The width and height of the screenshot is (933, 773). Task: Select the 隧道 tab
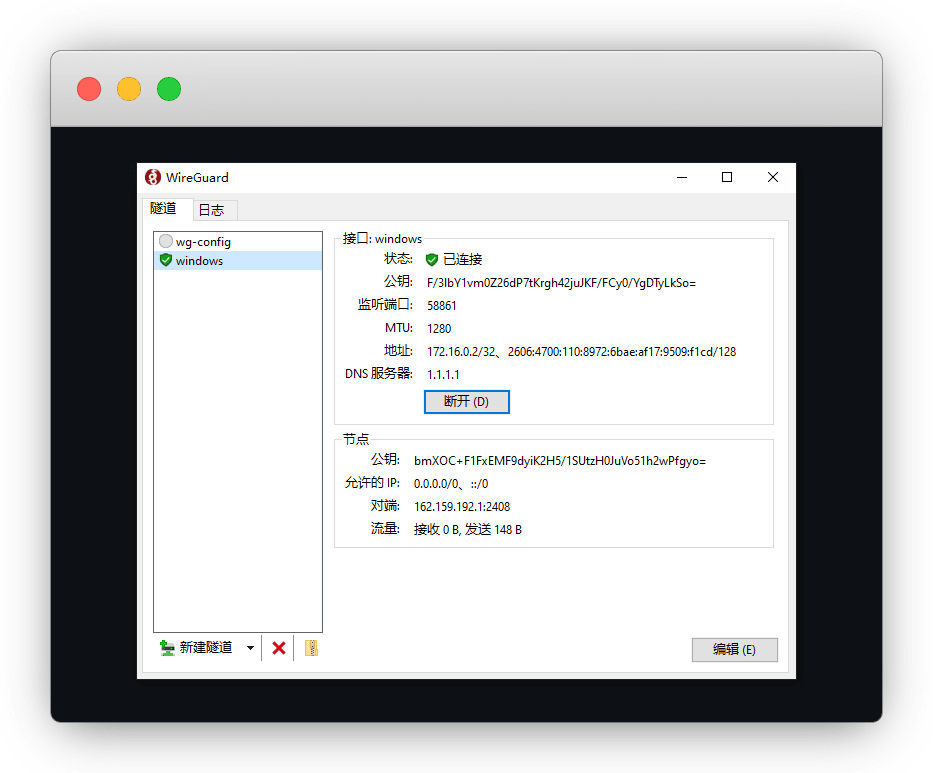pos(163,209)
